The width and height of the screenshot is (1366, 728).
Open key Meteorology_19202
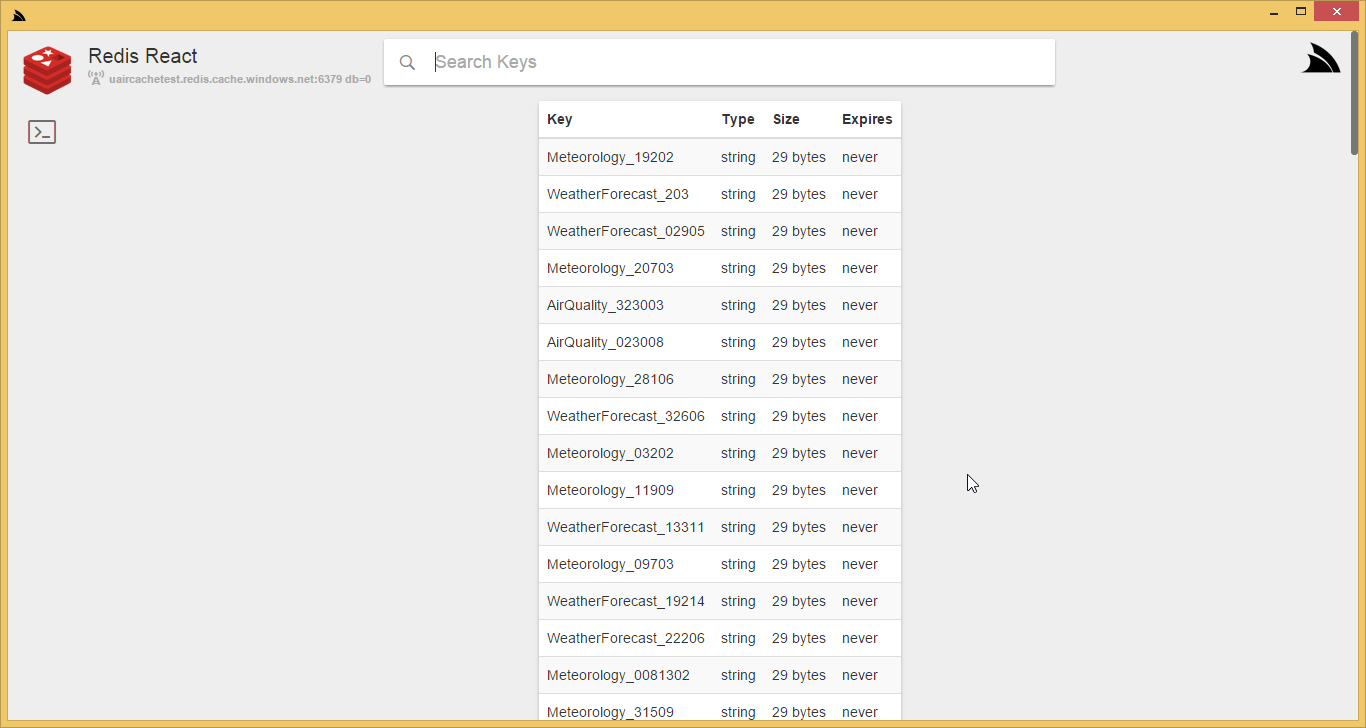[x=610, y=157]
